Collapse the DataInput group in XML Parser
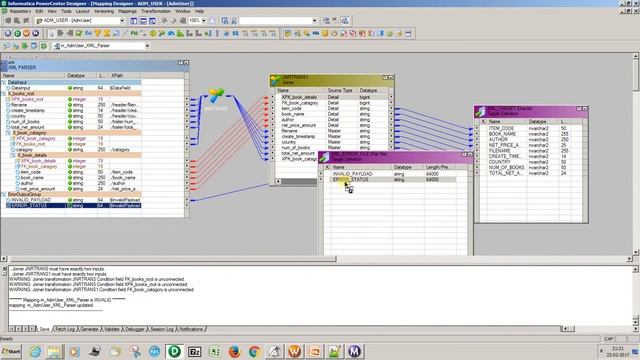 click(4, 82)
